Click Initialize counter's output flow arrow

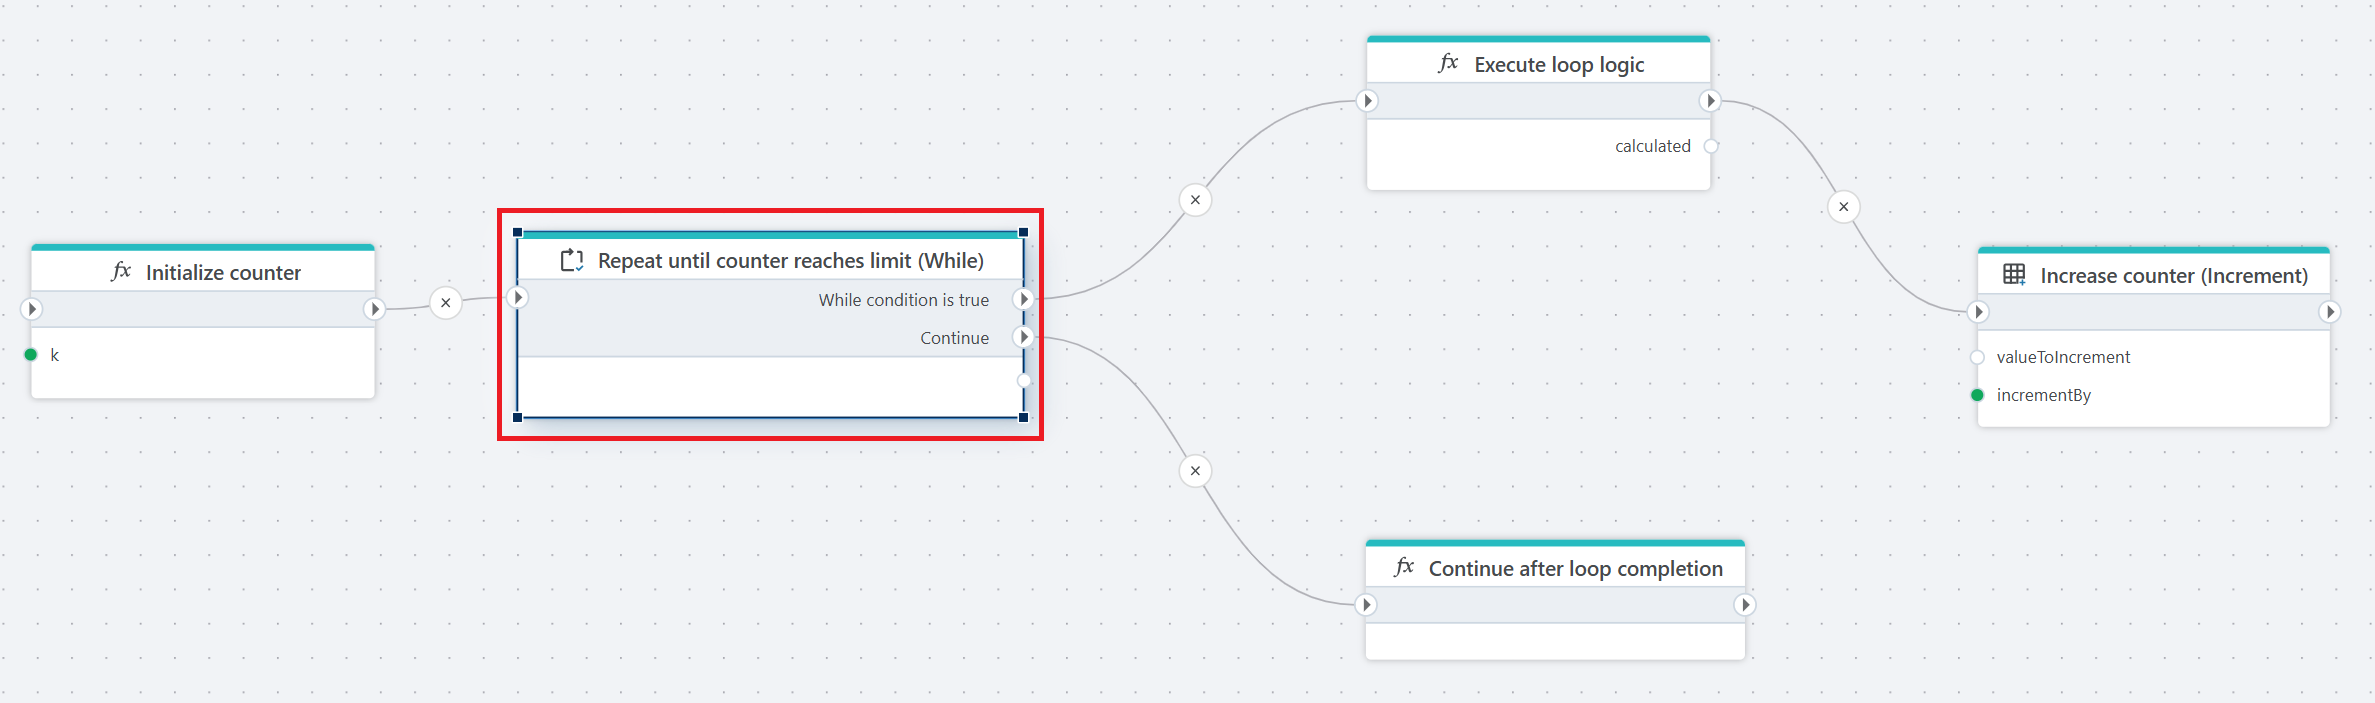click(375, 309)
